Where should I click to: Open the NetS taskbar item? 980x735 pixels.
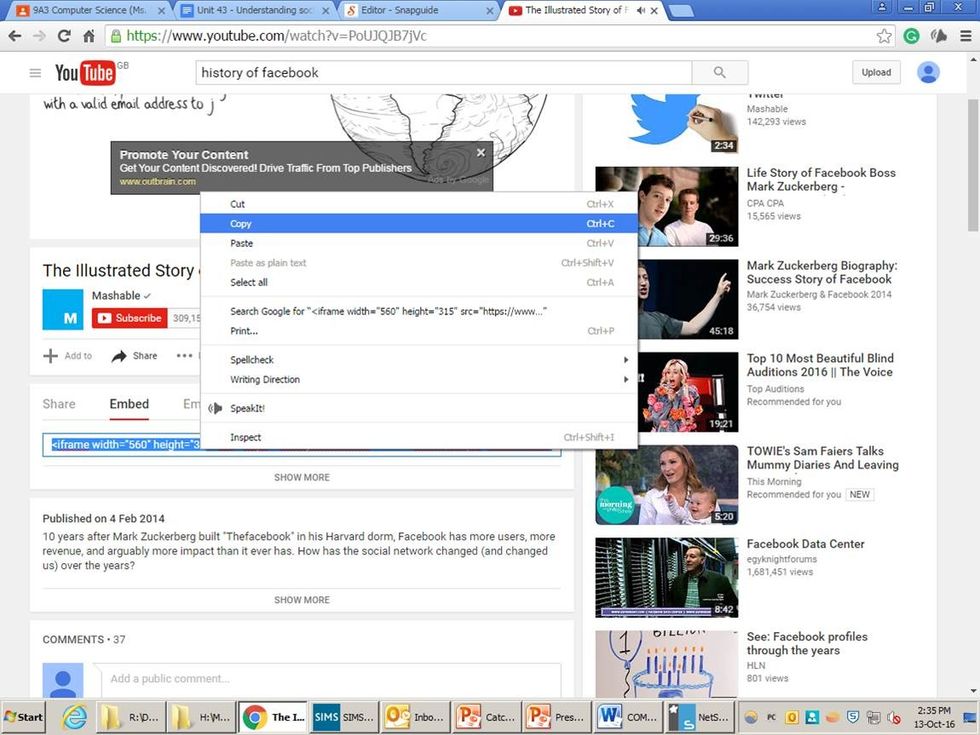(x=699, y=717)
